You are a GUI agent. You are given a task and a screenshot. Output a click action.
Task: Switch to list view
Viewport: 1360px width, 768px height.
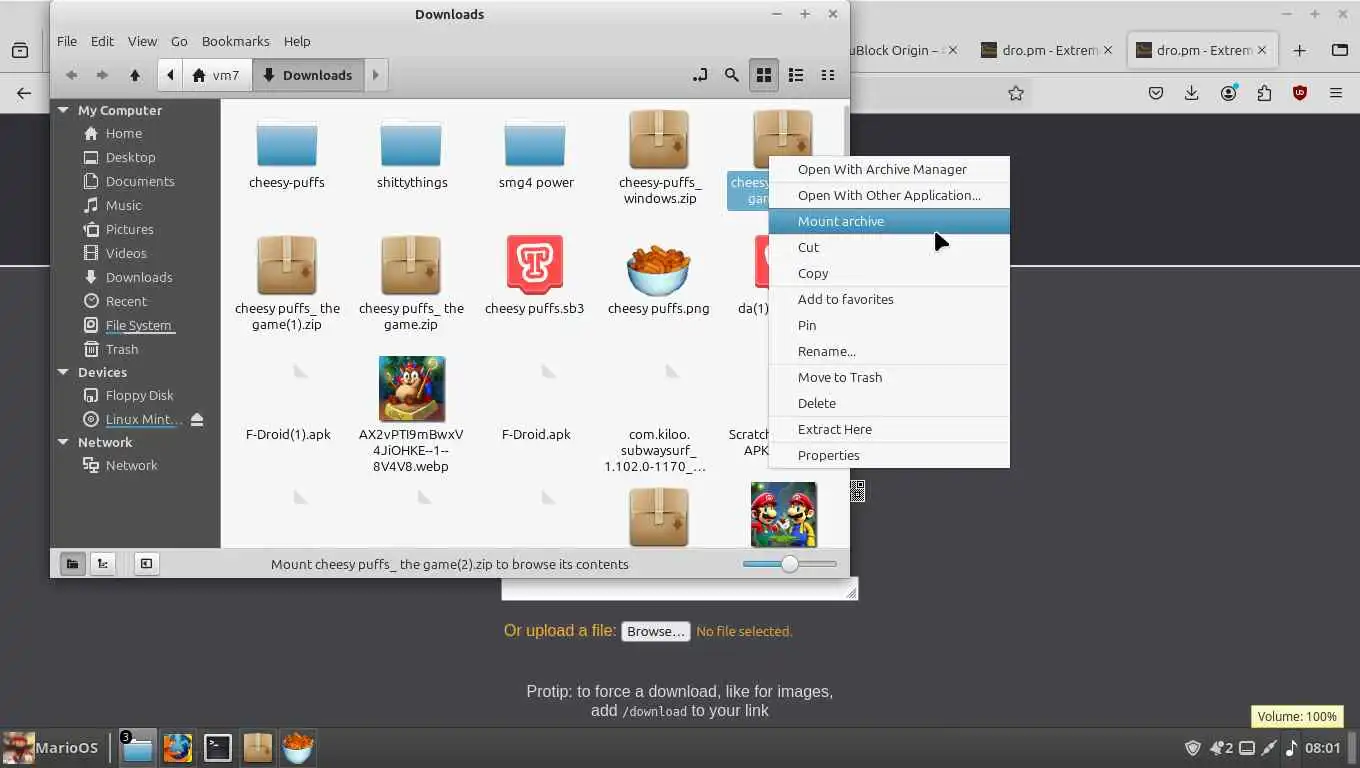[x=796, y=75]
